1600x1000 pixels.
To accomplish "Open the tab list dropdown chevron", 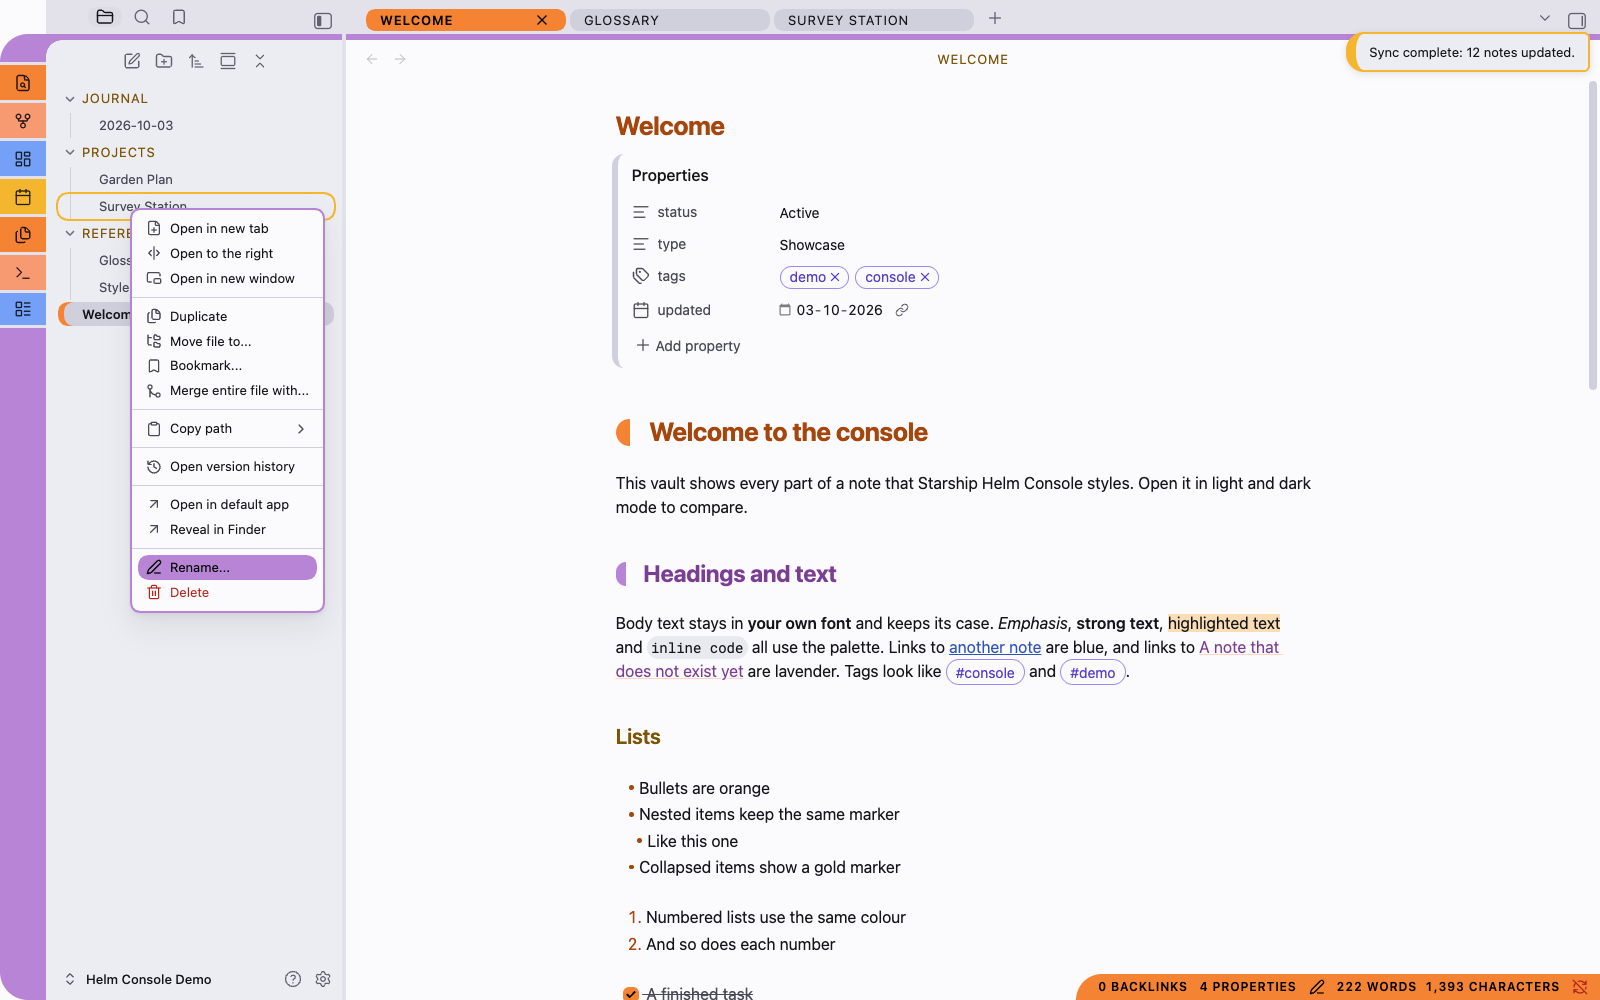I will [1545, 18].
